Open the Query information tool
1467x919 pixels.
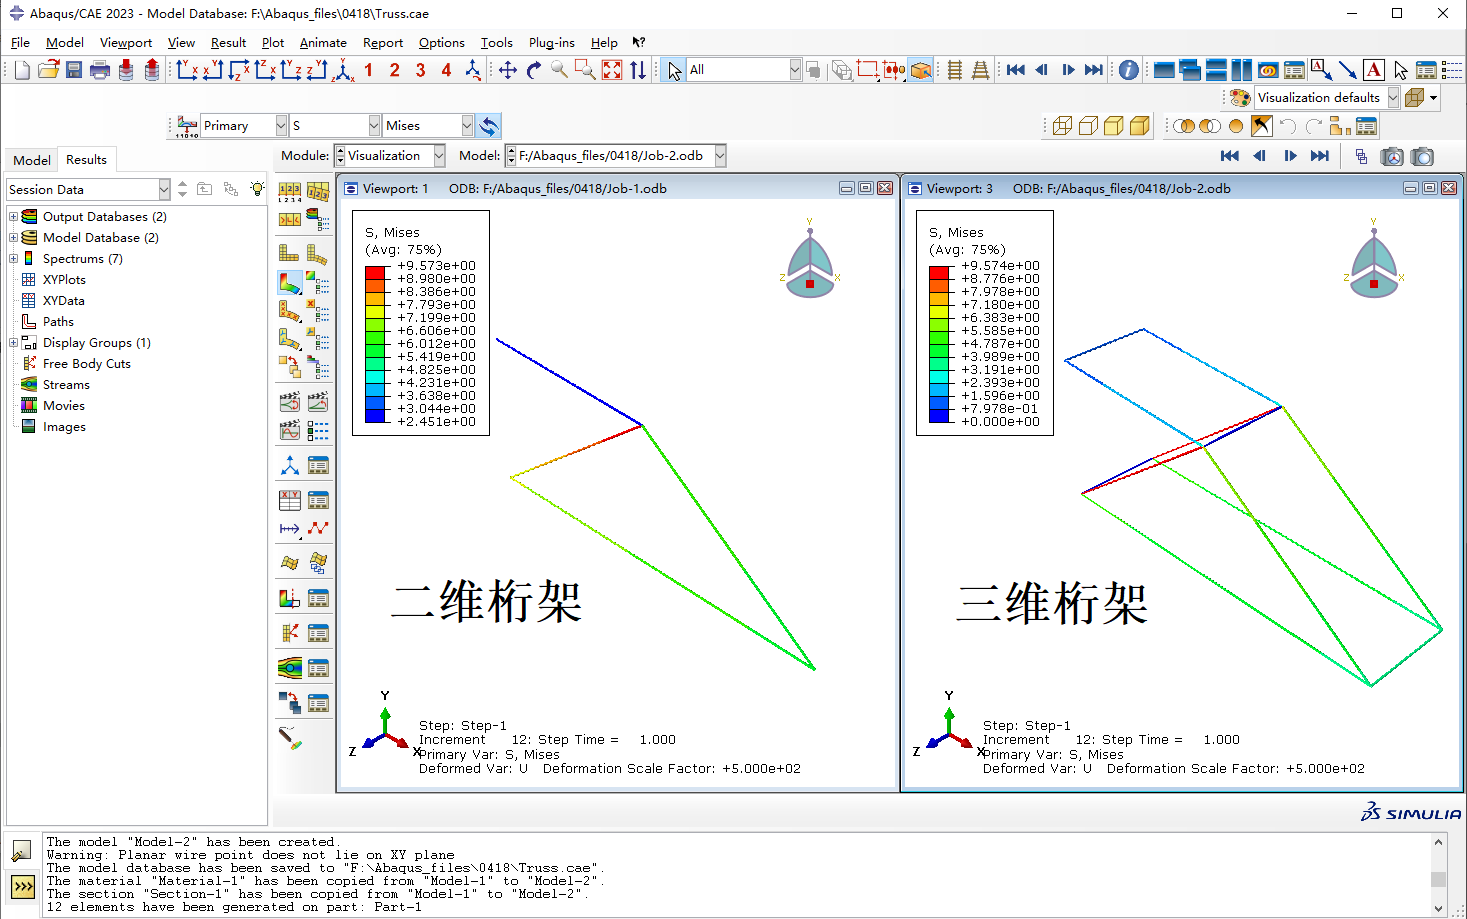(x=1128, y=69)
